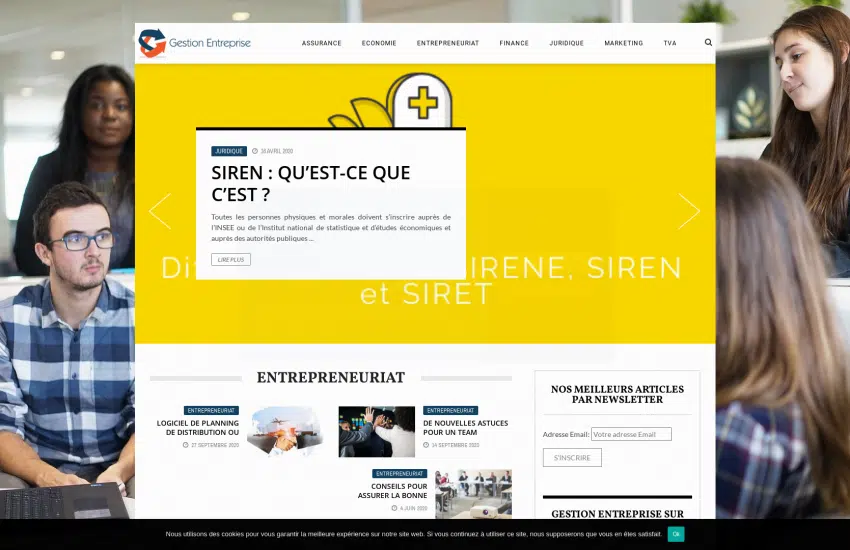Click the 27 septembre 2020 date
Image resolution: width=850 pixels, height=550 pixels.
click(x=211, y=445)
